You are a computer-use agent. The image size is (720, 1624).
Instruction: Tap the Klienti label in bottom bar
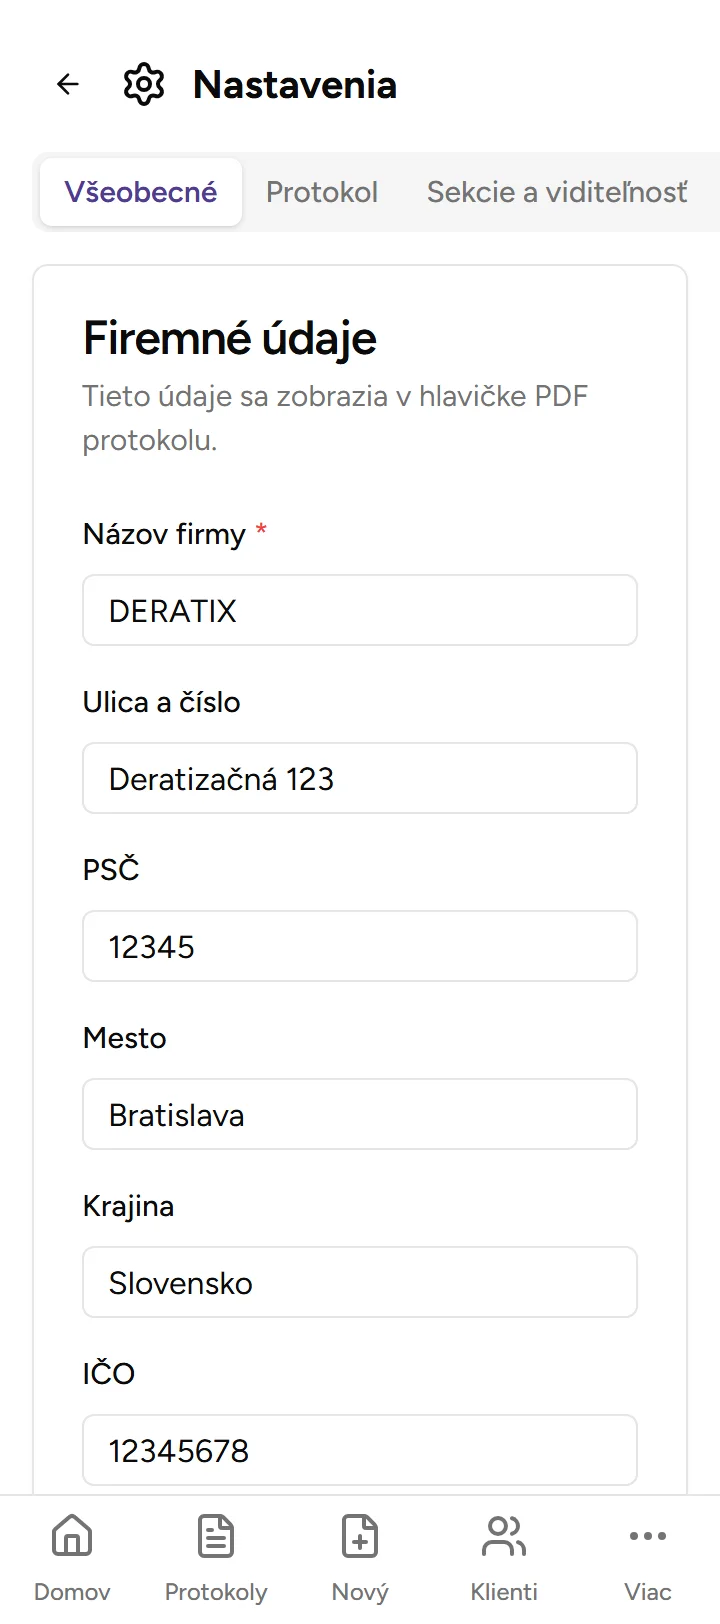tap(504, 1592)
